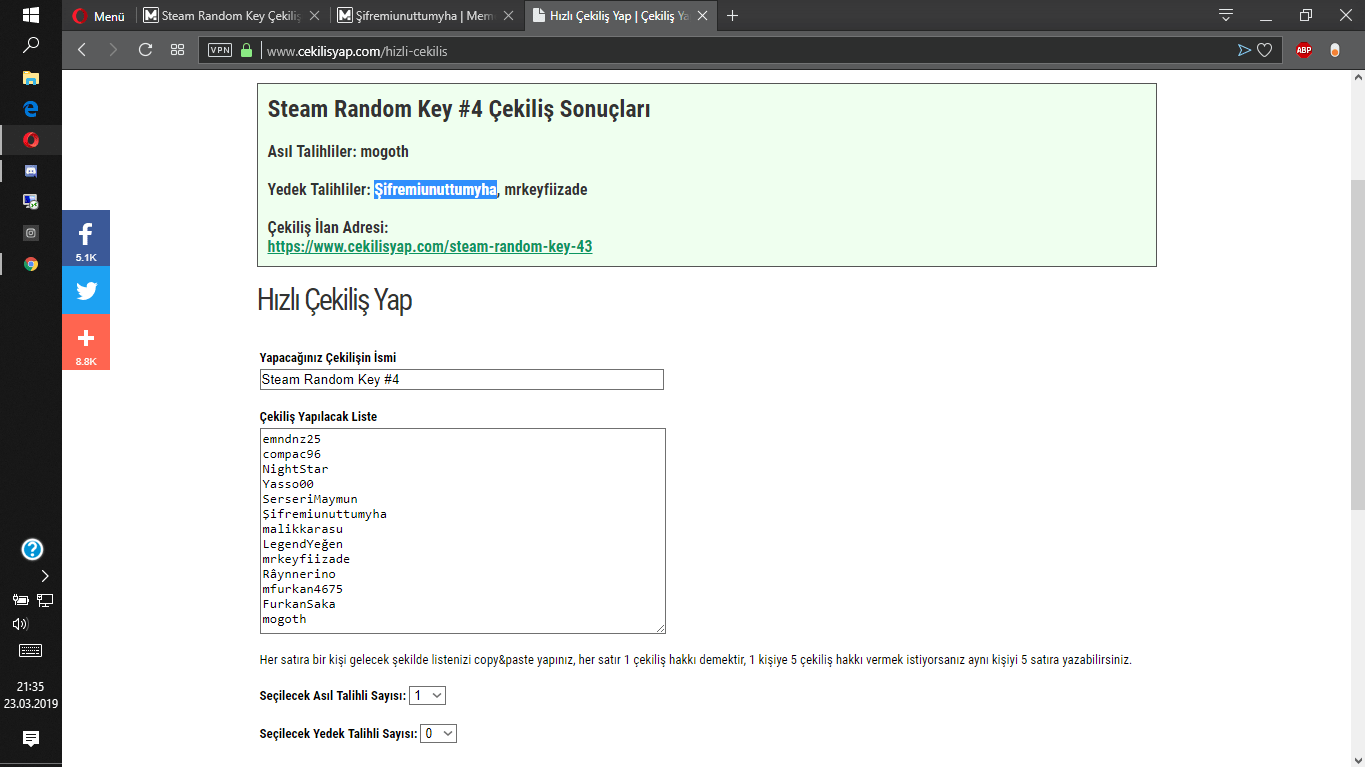The height and width of the screenshot is (767, 1365).
Task: Click the SerseriMaymun list entry
Action: [x=310, y=499]
